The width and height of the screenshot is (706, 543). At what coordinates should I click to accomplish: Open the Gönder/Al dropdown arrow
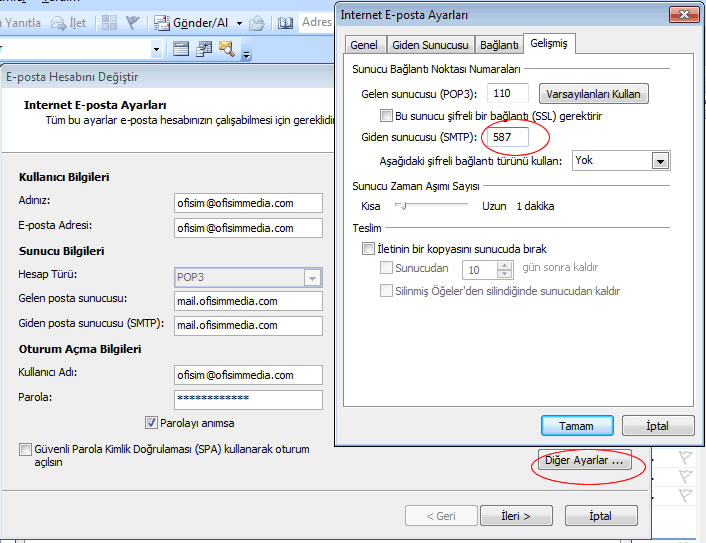240,23
